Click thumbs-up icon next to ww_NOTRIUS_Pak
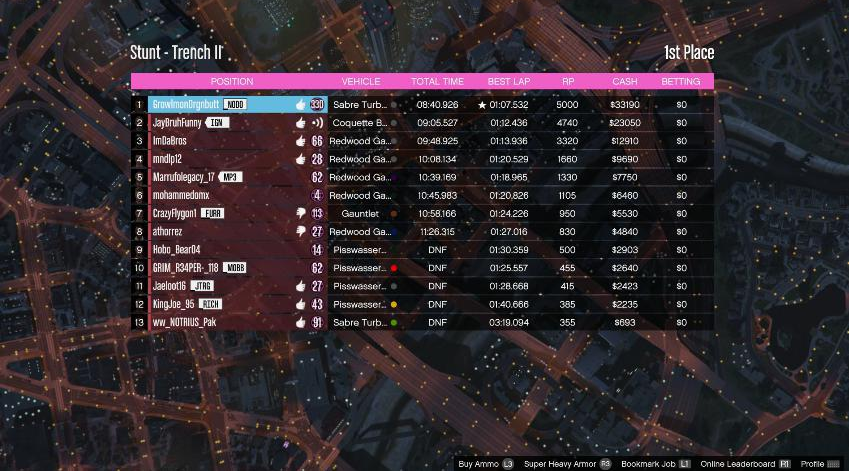The image size is (849, 471). [x=301, y=323]
